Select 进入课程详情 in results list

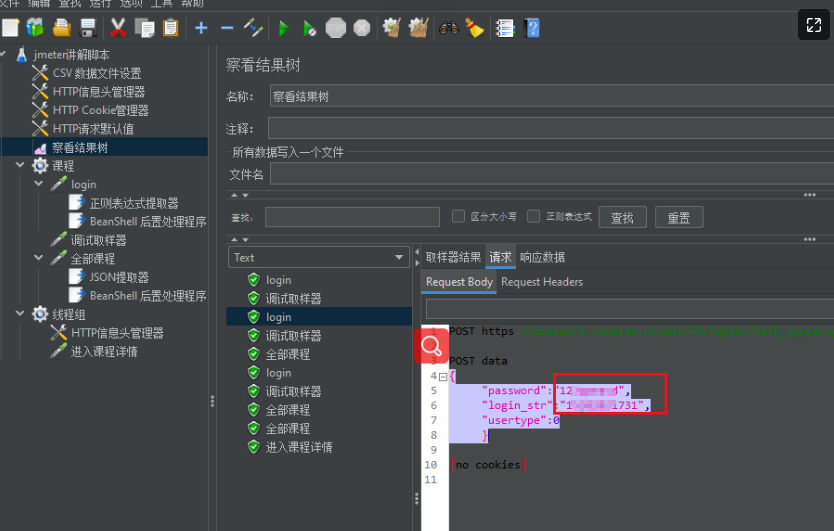click(x=299, y=447)
